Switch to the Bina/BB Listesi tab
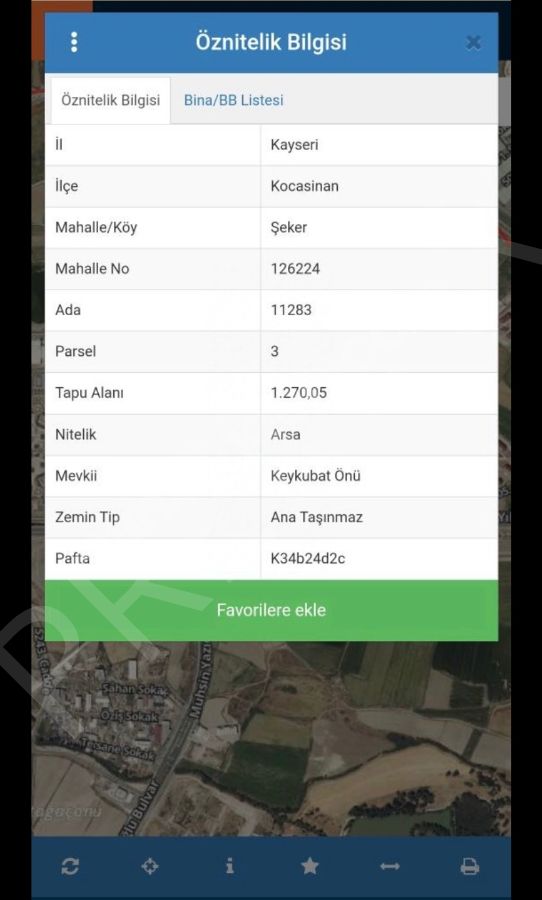 [233, 100]
